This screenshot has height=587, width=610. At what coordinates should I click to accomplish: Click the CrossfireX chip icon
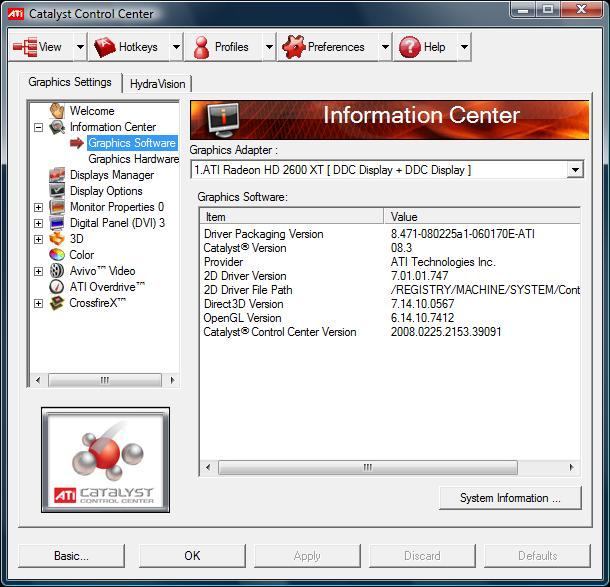(x=57, y=303)
